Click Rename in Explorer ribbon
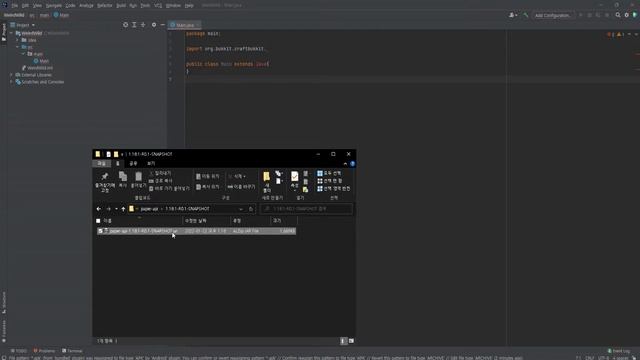The image size is (640, 360). click(x=241, y=187)
